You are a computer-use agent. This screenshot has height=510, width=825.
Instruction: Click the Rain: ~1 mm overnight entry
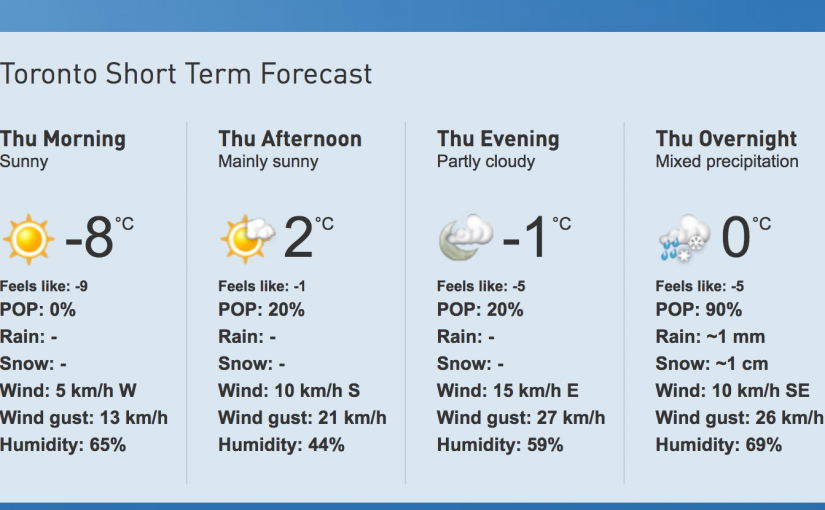708,337
